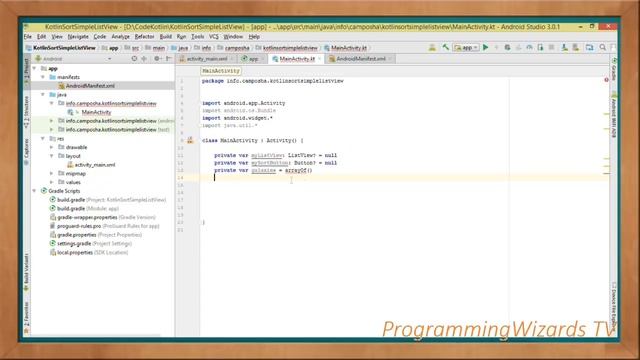
Task: Click the Search Everywhere magnifier icon
Action: click(602, 48)
